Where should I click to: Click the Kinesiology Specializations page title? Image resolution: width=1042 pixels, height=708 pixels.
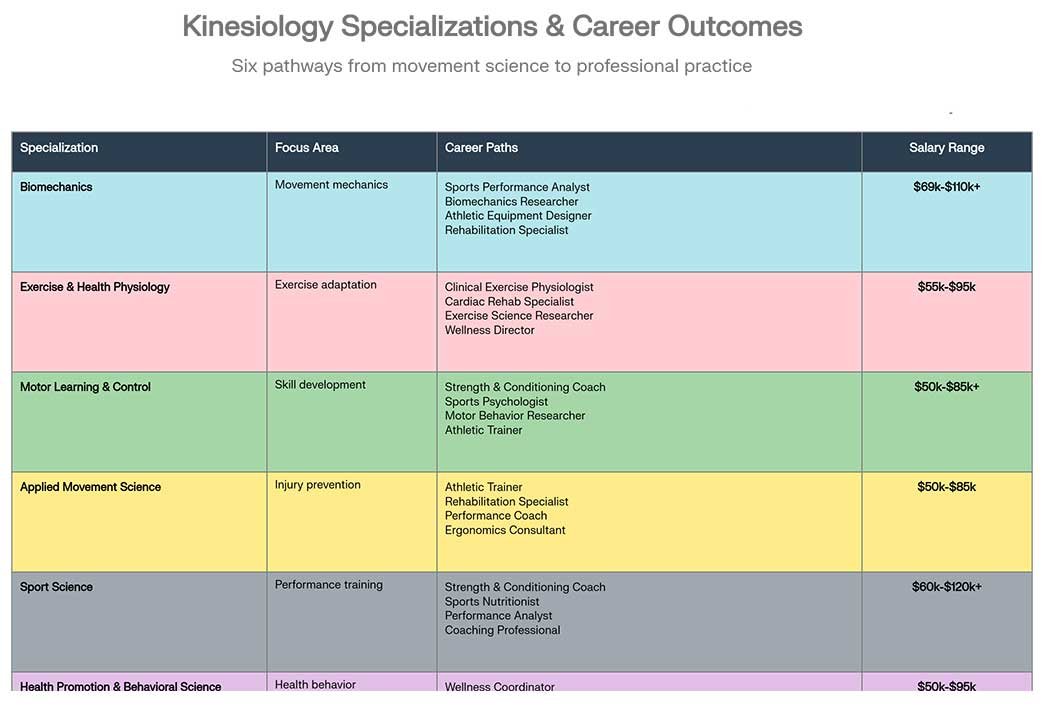[492, 26]
